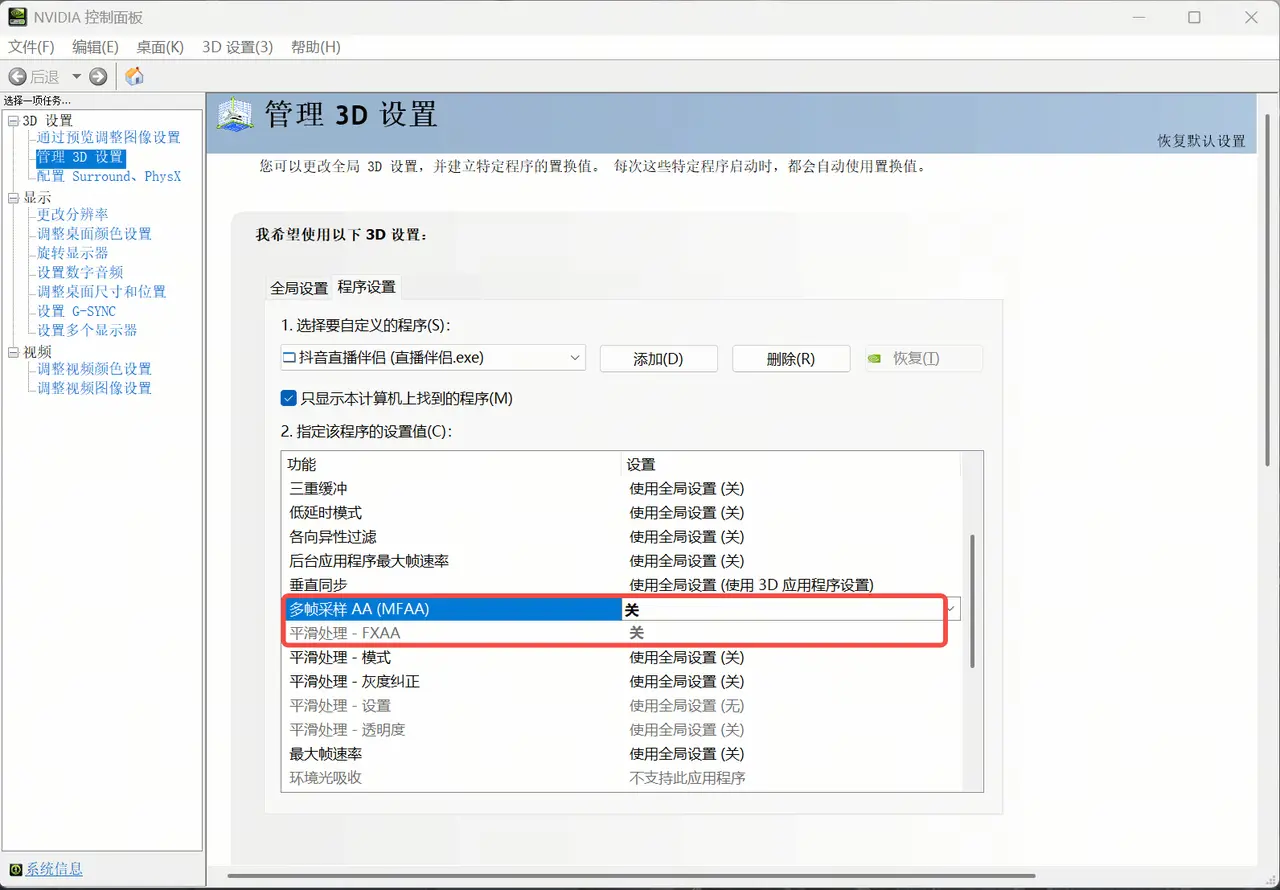Image resolution: width=1280 pixels, height=890 pixels.
Task: Select 通过预览调整图像设置 in the task tree
Action: 109,138
